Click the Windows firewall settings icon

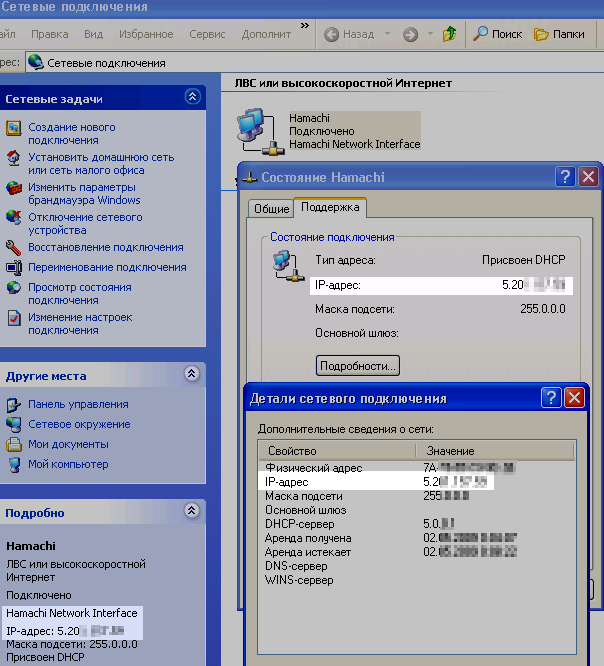[x=14, y=188]
